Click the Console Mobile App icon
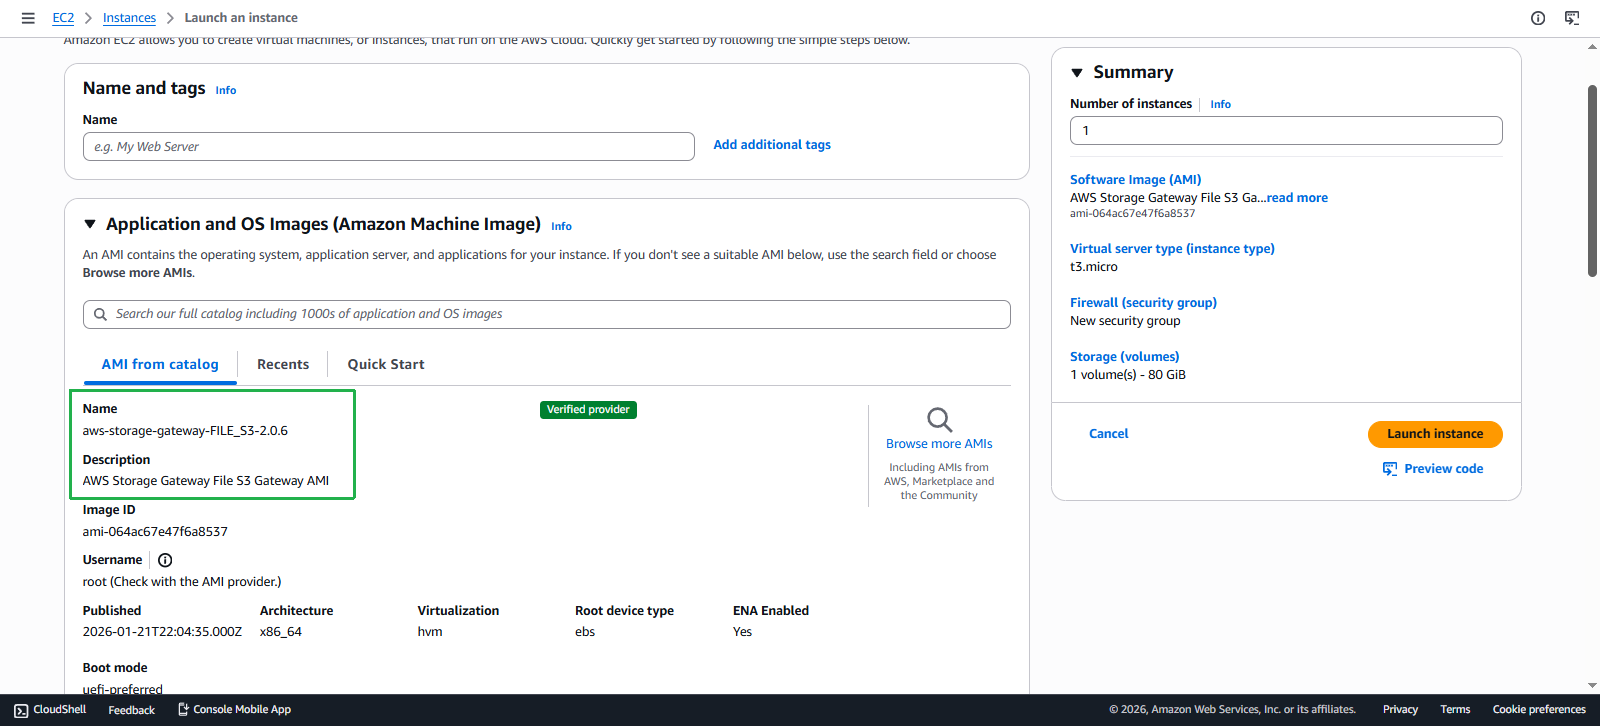This screenshot has height=726, width=1600. (183, 710)
